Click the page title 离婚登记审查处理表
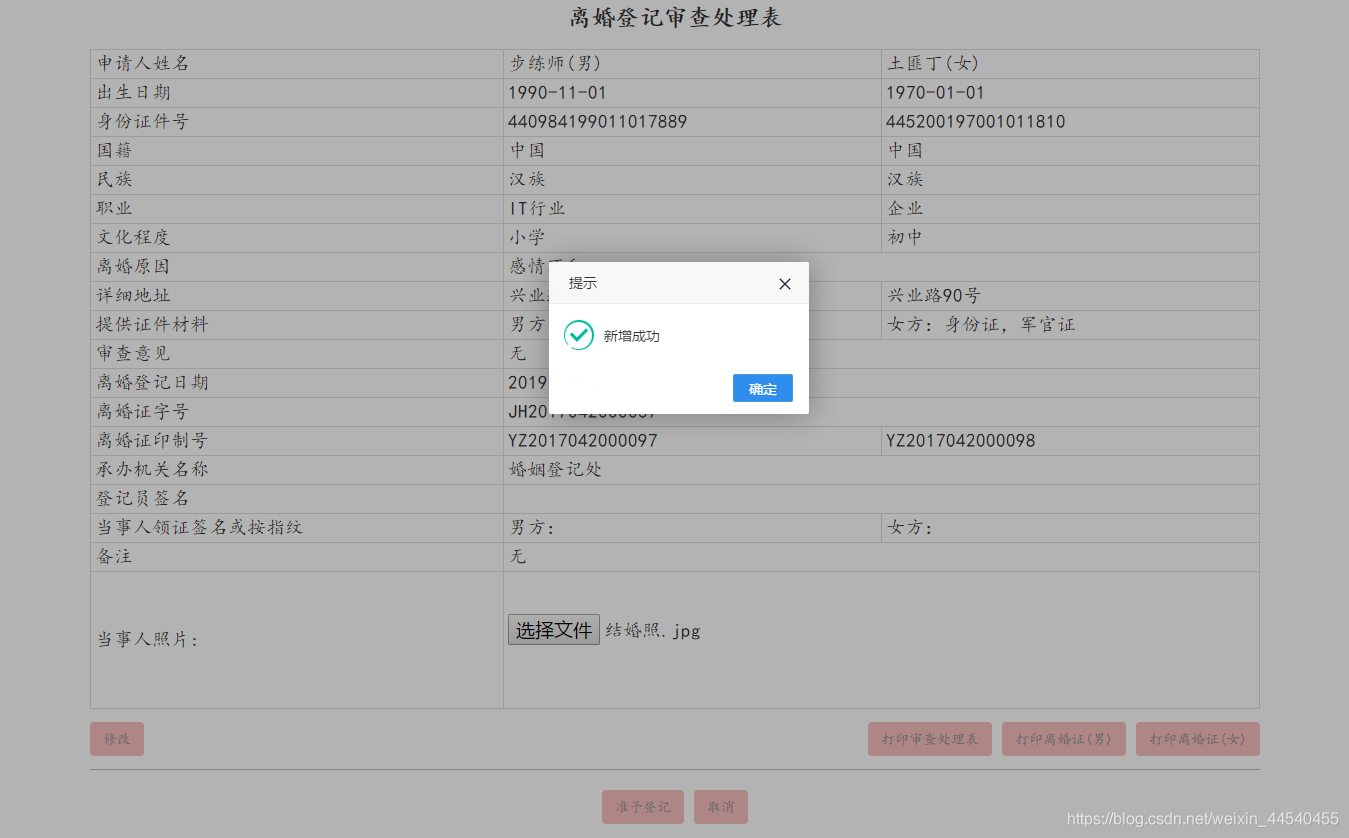The image size is (1349, 838). (x=675, y=18)
